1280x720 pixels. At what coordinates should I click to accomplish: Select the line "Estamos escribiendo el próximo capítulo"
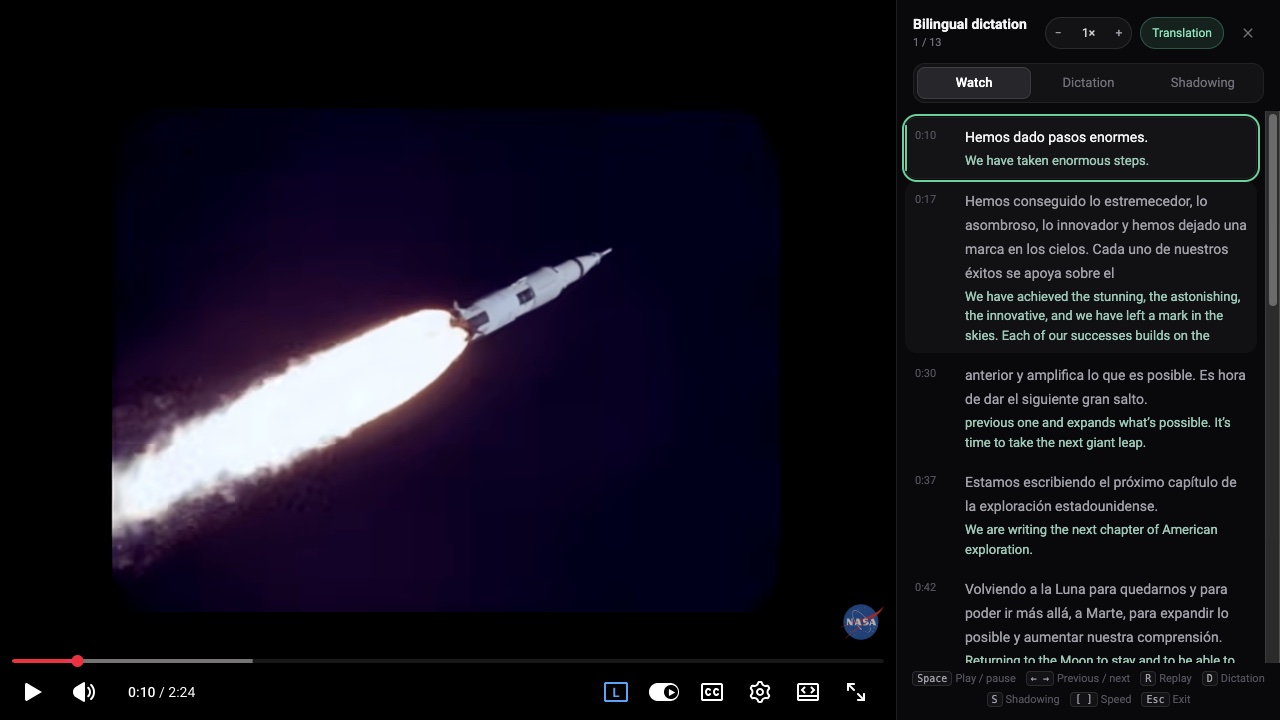click(1081, 515)
